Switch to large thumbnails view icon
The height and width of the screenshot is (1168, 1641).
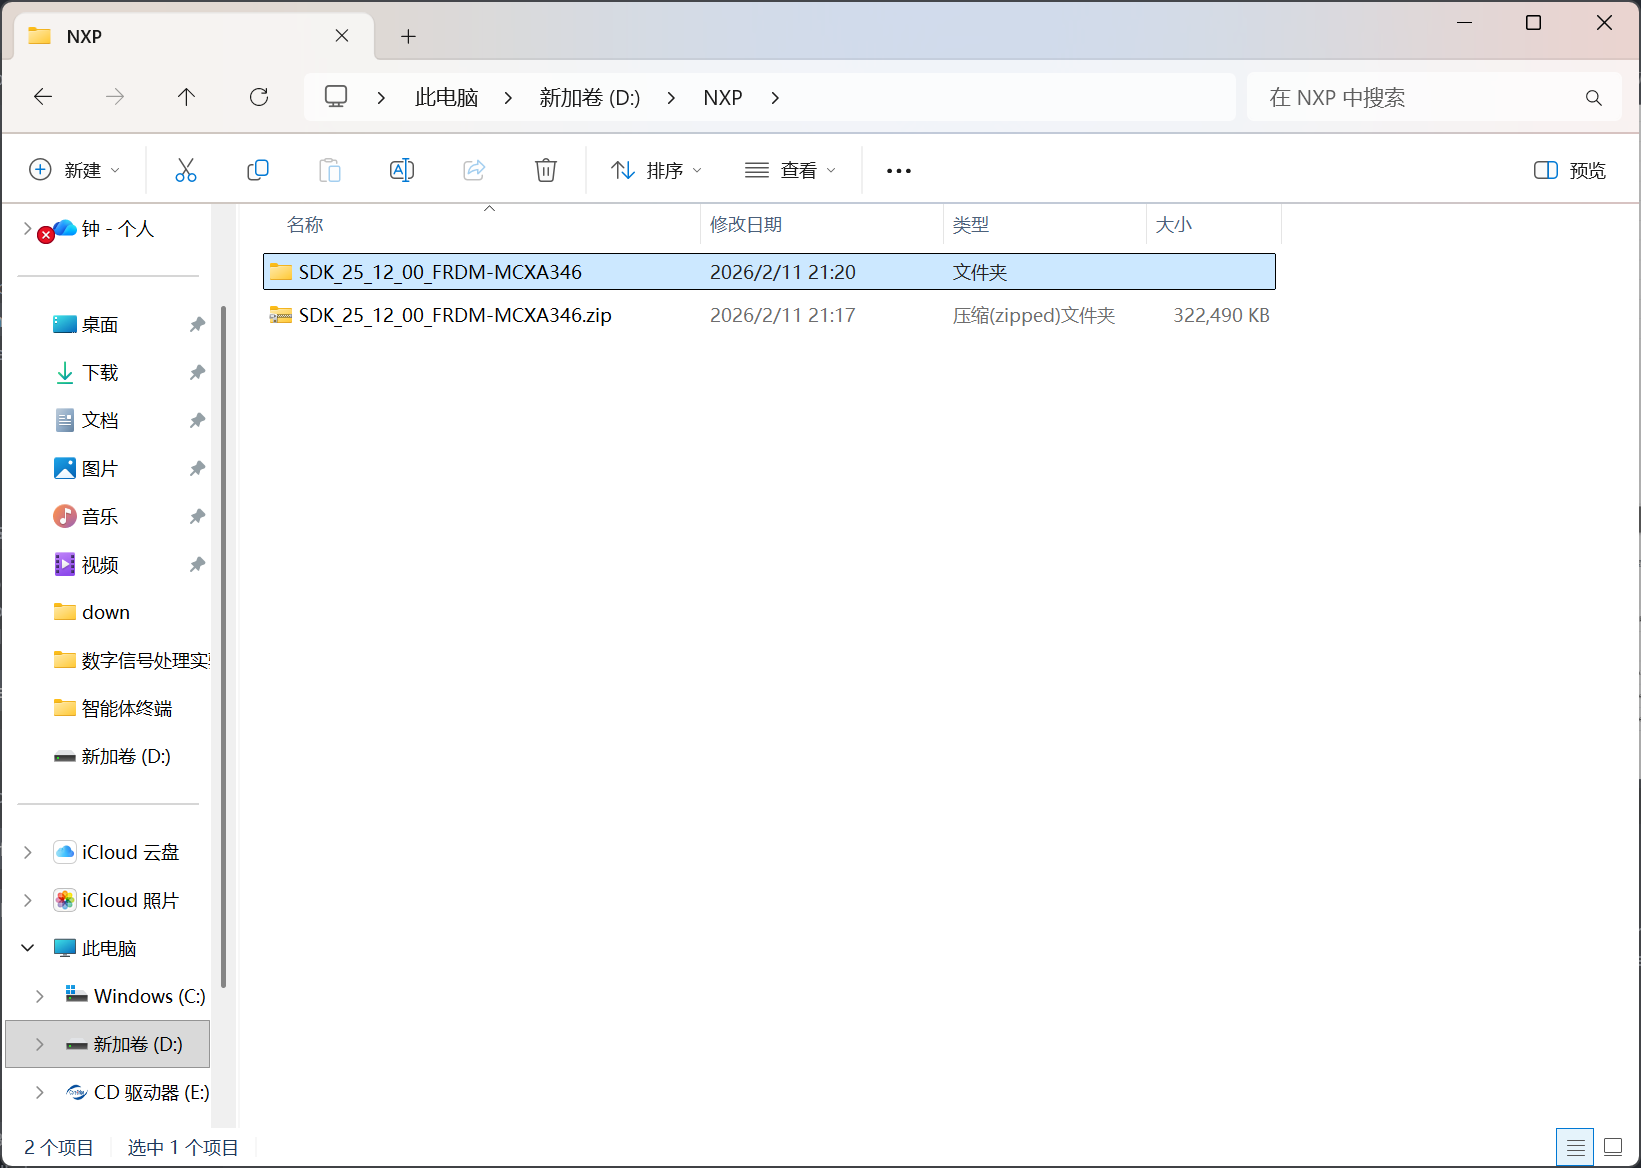tap(1613, 1147)
